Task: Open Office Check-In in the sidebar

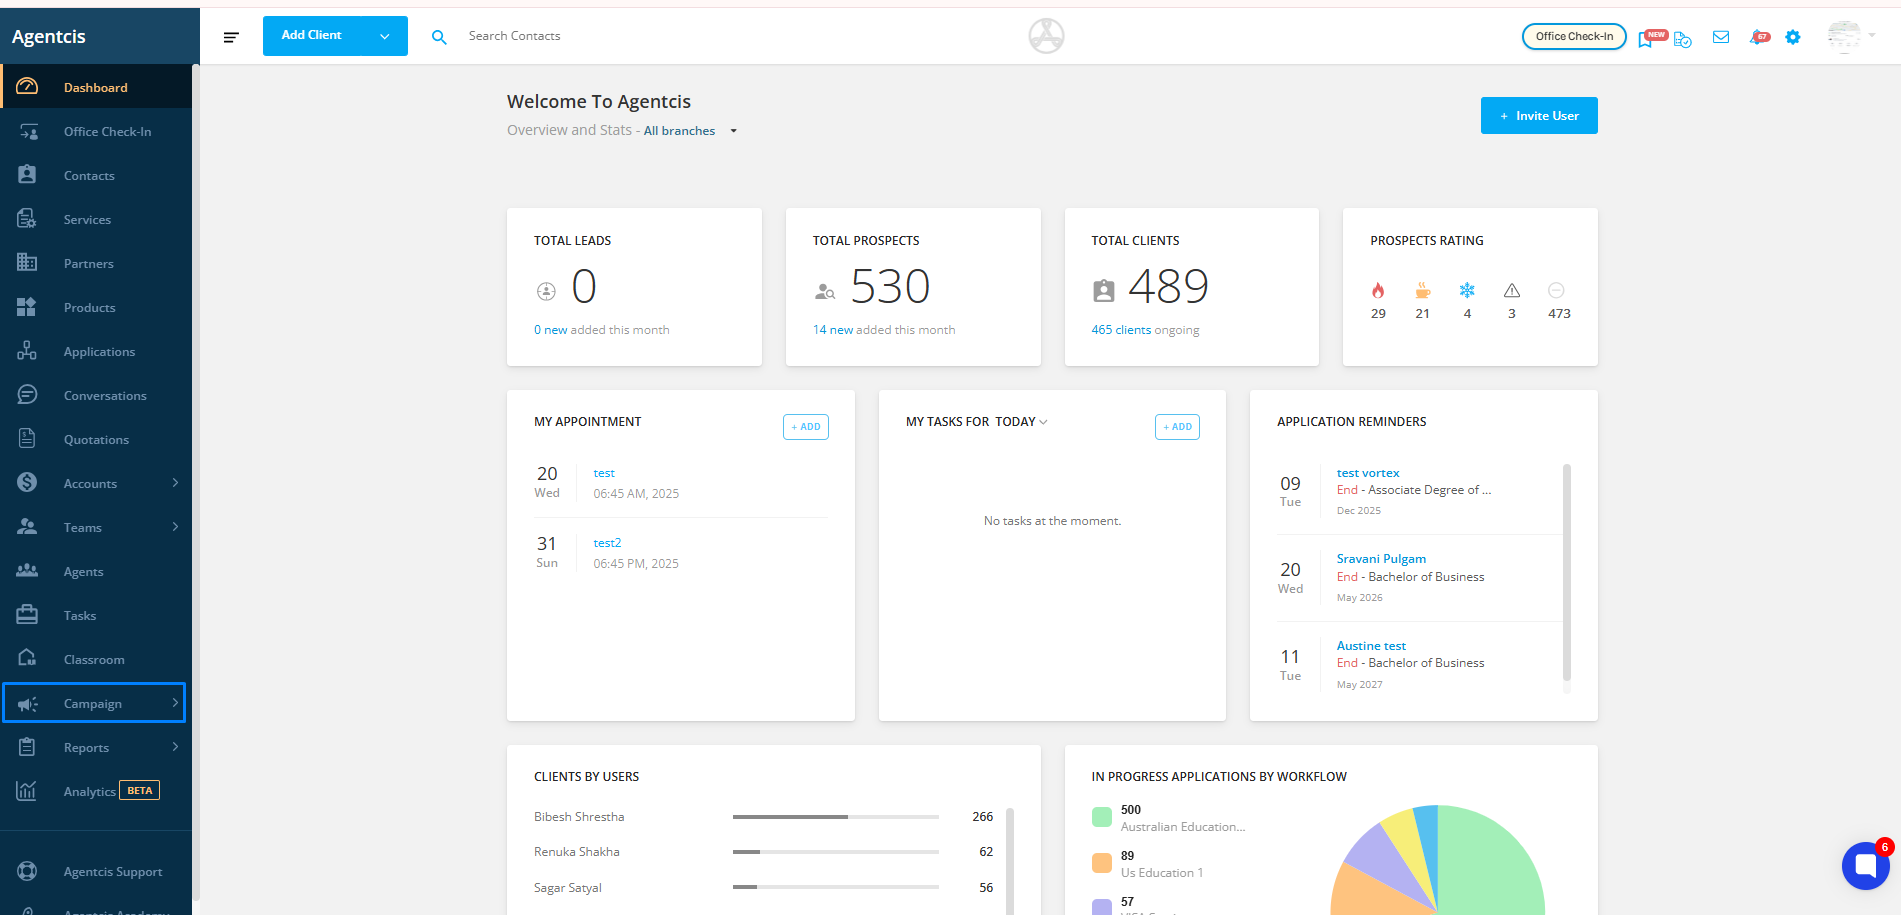Action: [96, 131]
